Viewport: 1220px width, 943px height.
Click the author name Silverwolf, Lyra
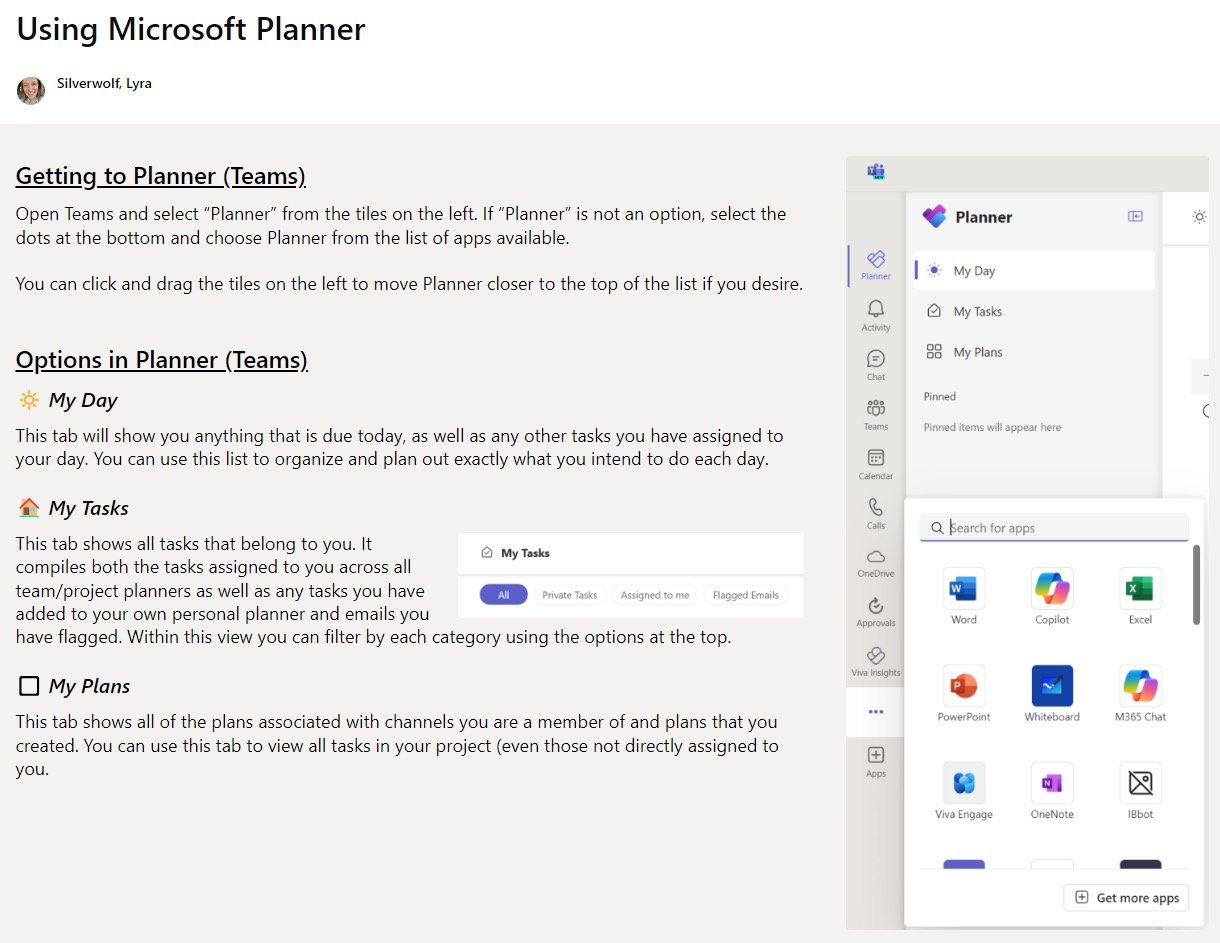pyautogui.click(x=104, y=84)
